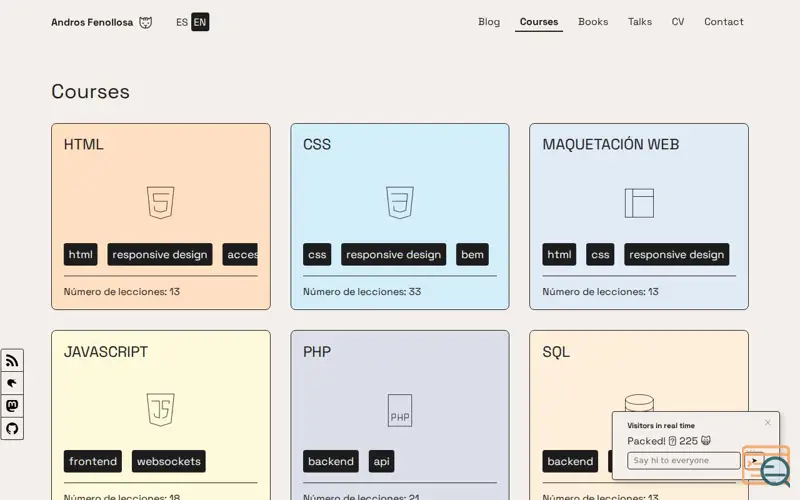Click the JS shield icon
This screenshot has height=500, width=800.
[x=161, y=409]
